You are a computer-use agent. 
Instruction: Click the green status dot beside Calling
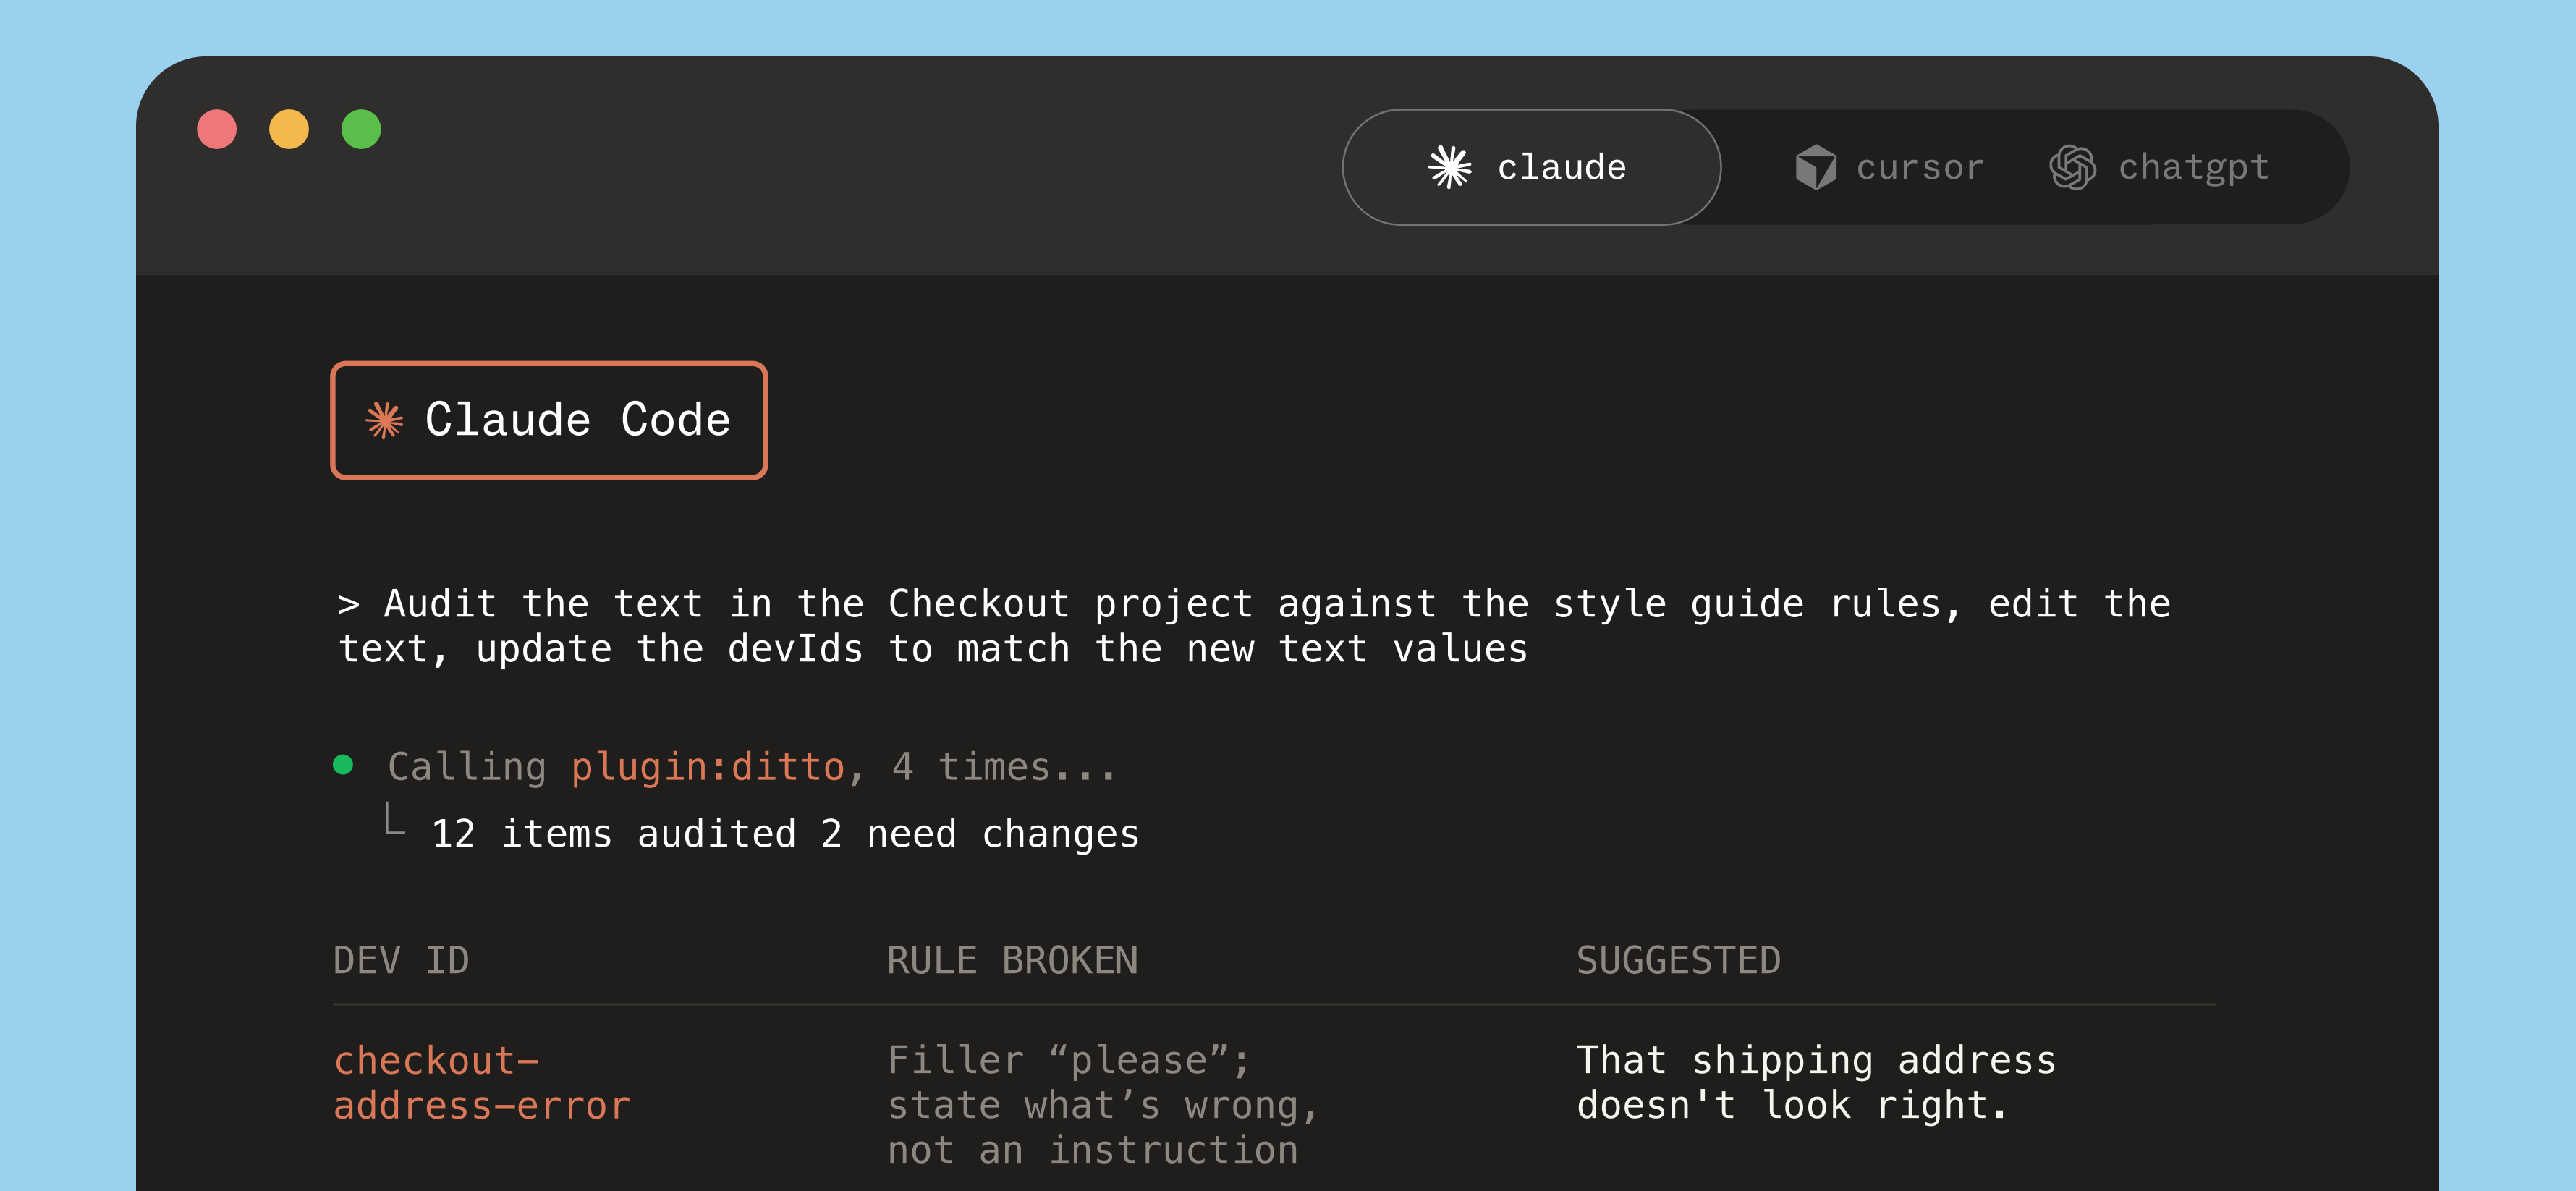[x=343, y=765]
